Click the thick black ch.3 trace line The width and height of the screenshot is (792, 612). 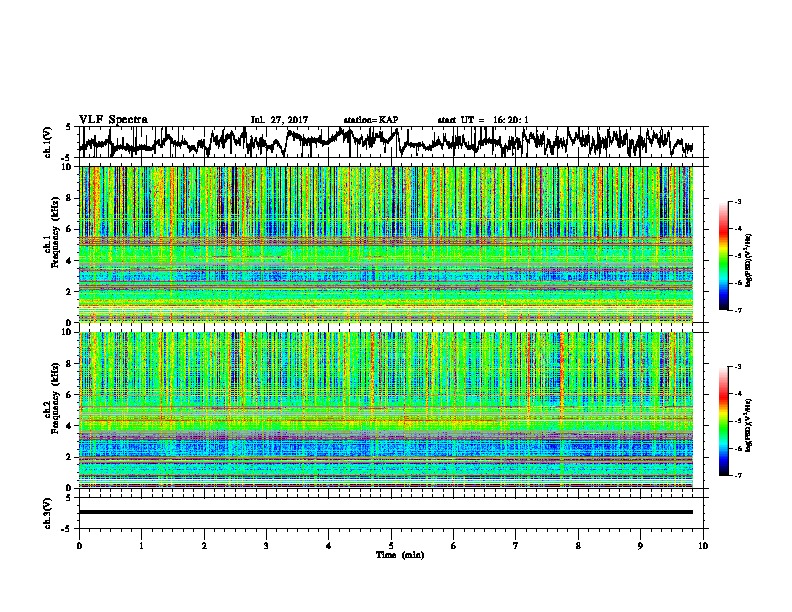pos(386,512)
